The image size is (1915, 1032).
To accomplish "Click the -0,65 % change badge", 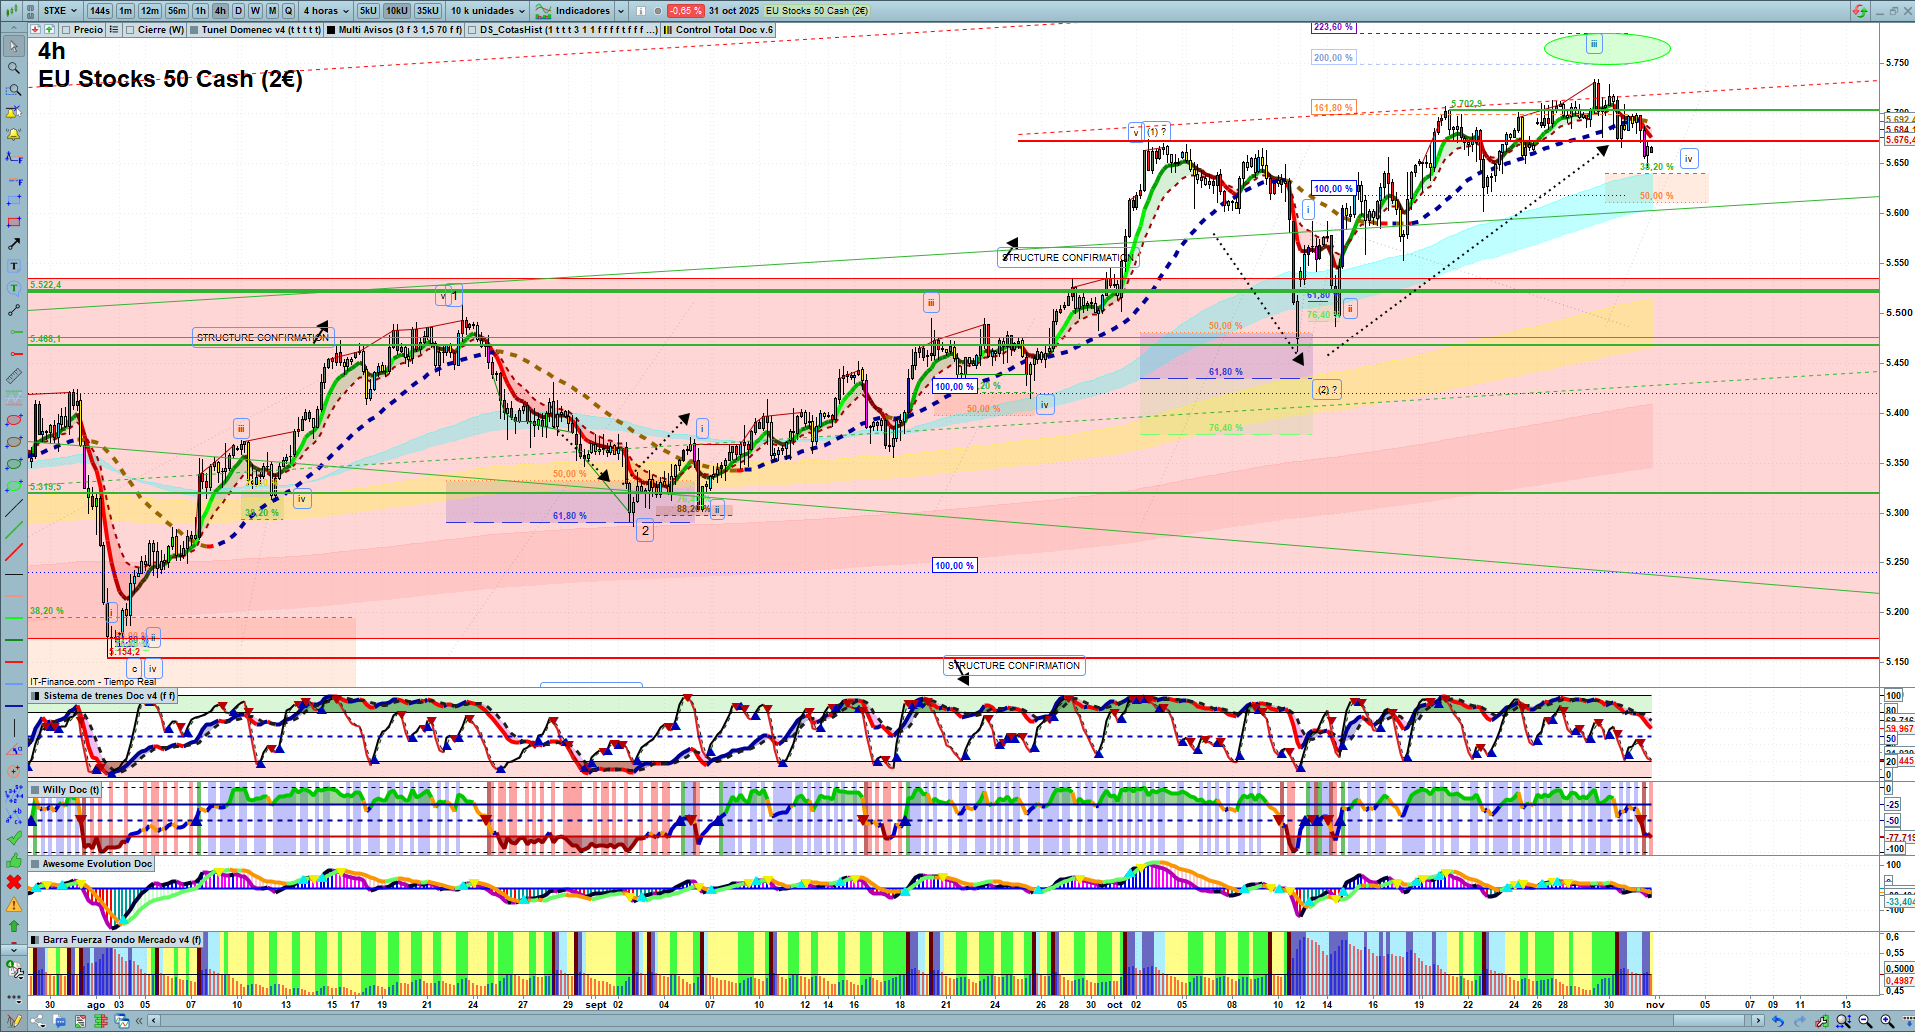I will pos(685,11).
